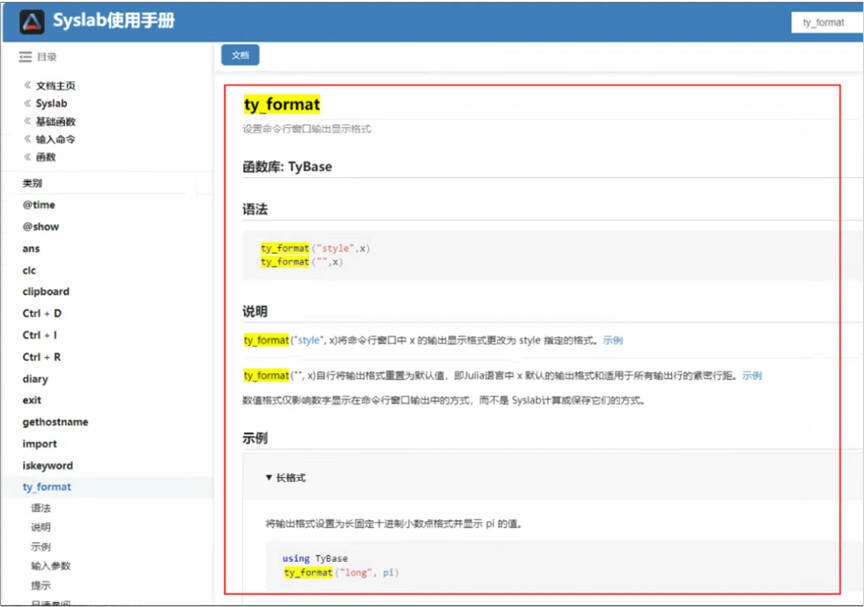
Task: Click the 语法 section heading
Action: (x=255, y=209)
